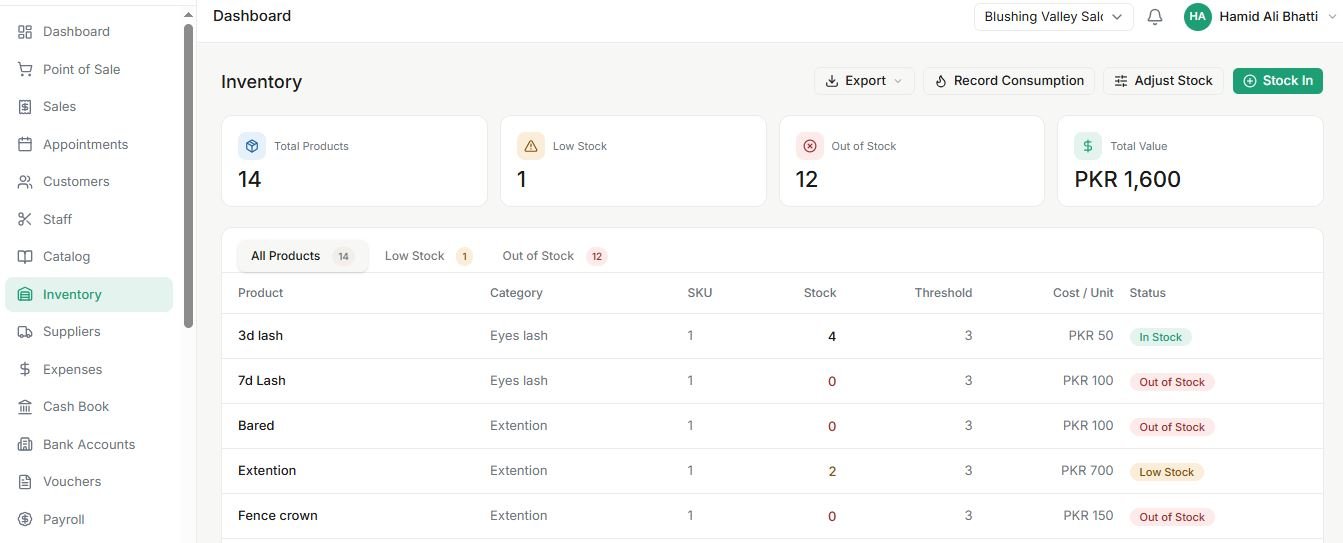Click the Dashboard header title
The width and height of the screenshot is (1343, 543).
point(252,16)
